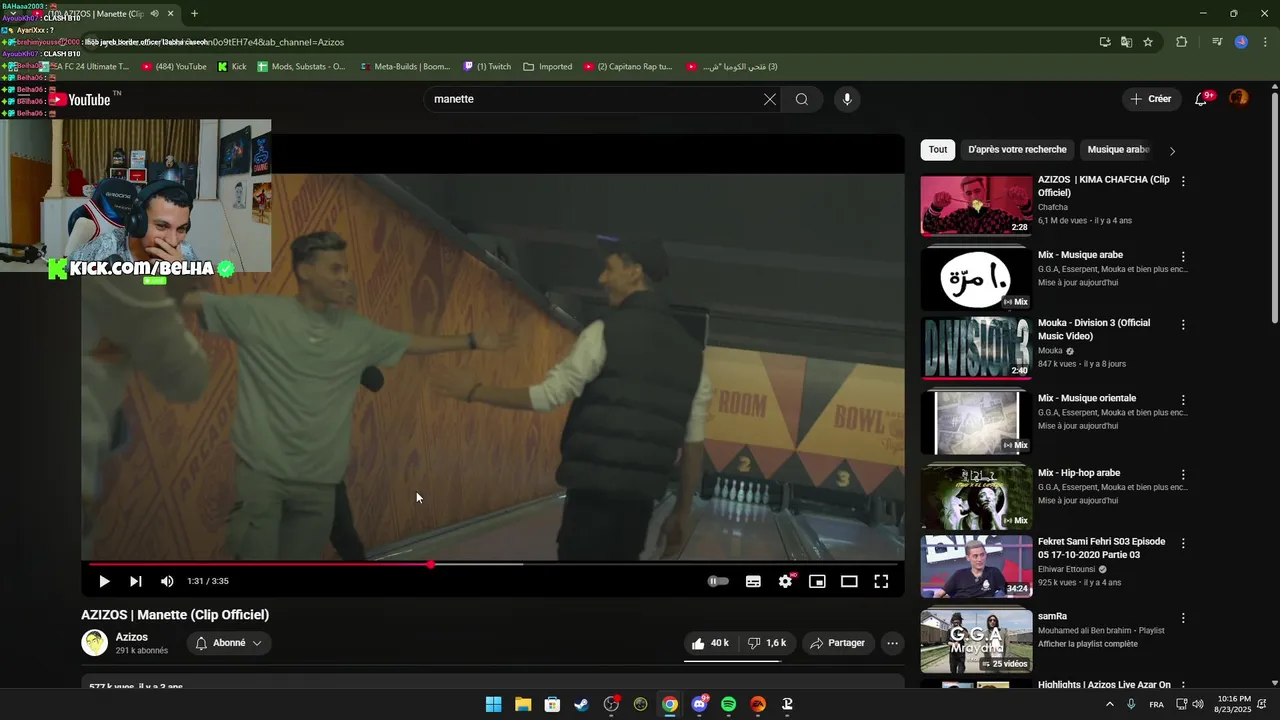Open the Kick bookmark
Screen dimensions: 1280x720
[x=232, y=67]
